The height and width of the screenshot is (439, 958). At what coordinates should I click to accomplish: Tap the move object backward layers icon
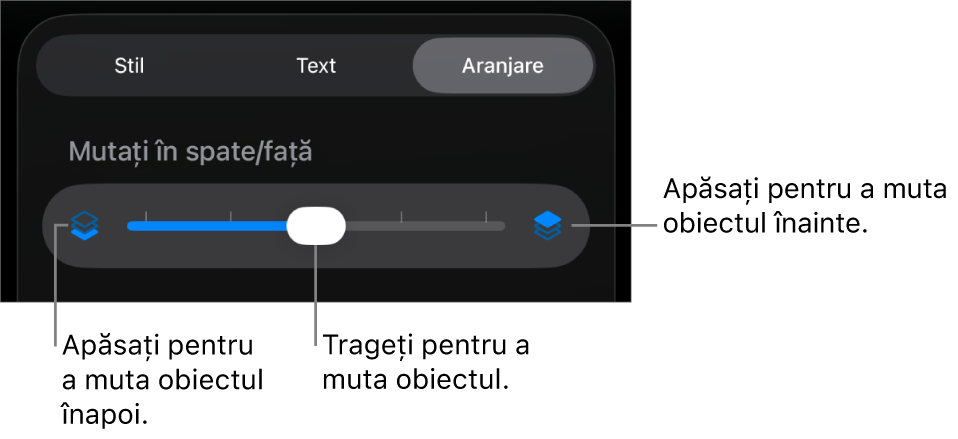(x=85, y=225)
